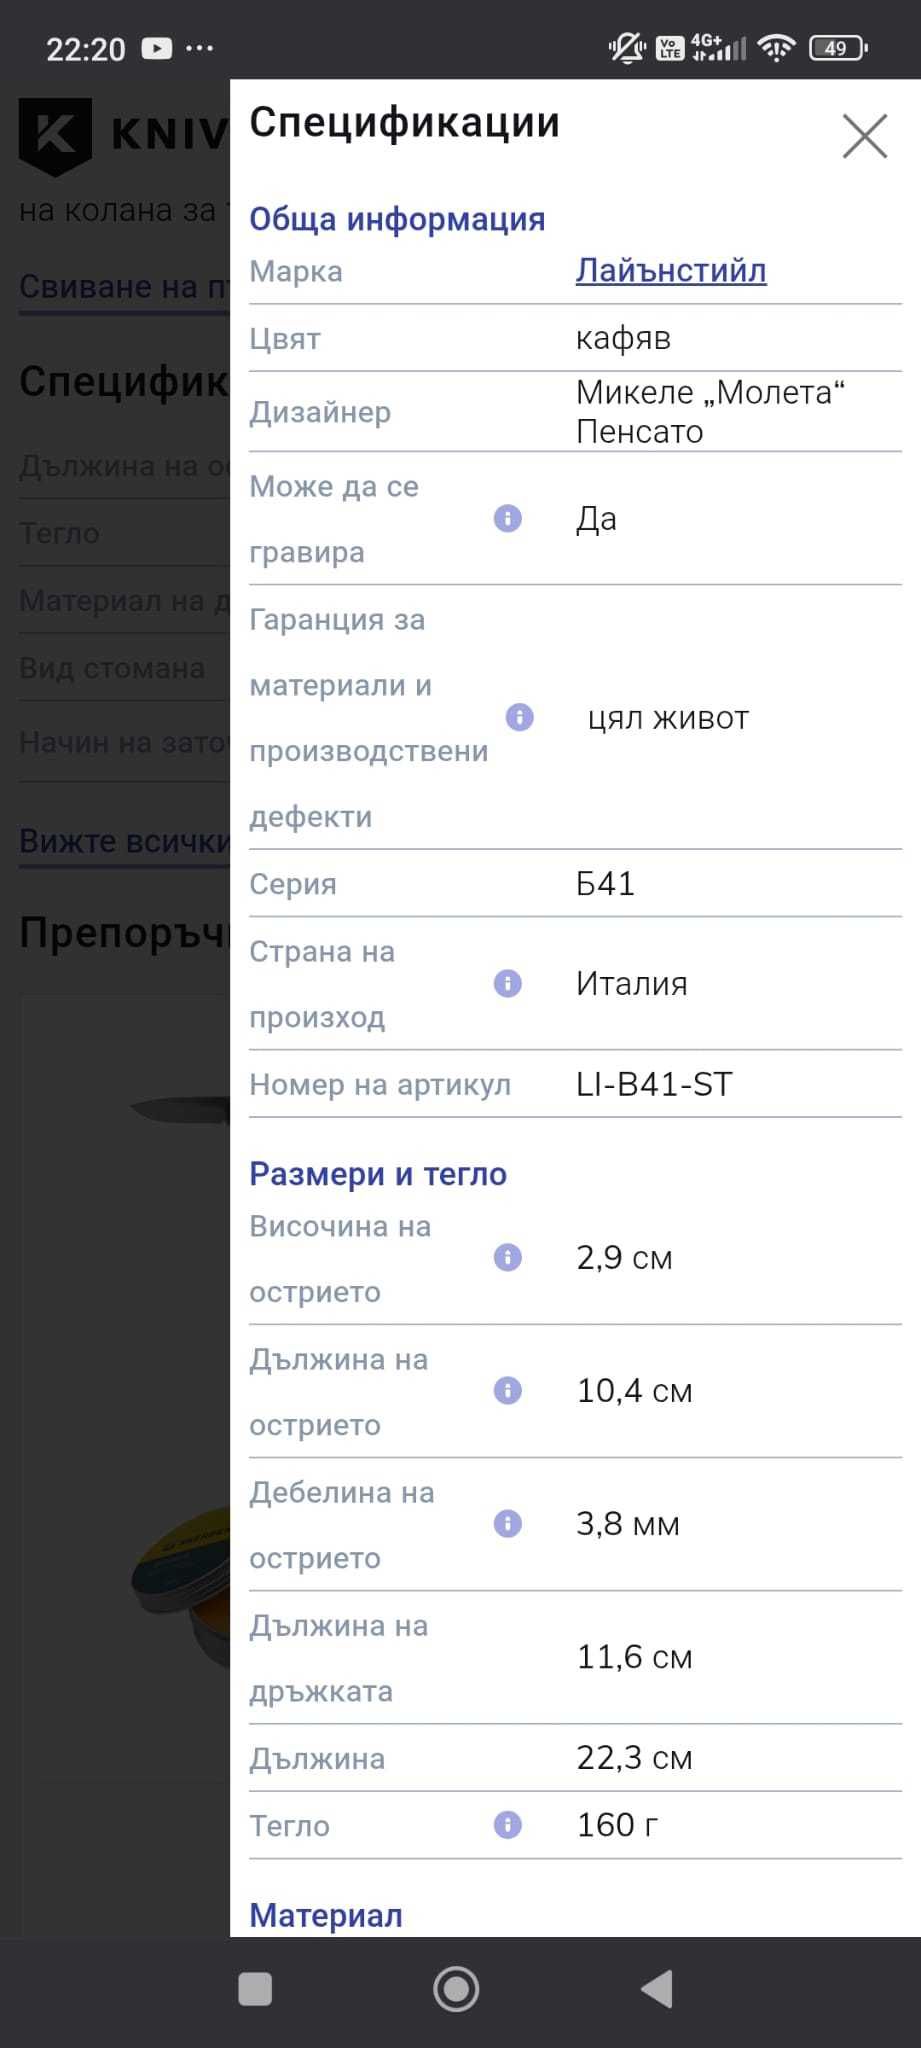Tap info icon beside Страна на произход

(508, 983)
